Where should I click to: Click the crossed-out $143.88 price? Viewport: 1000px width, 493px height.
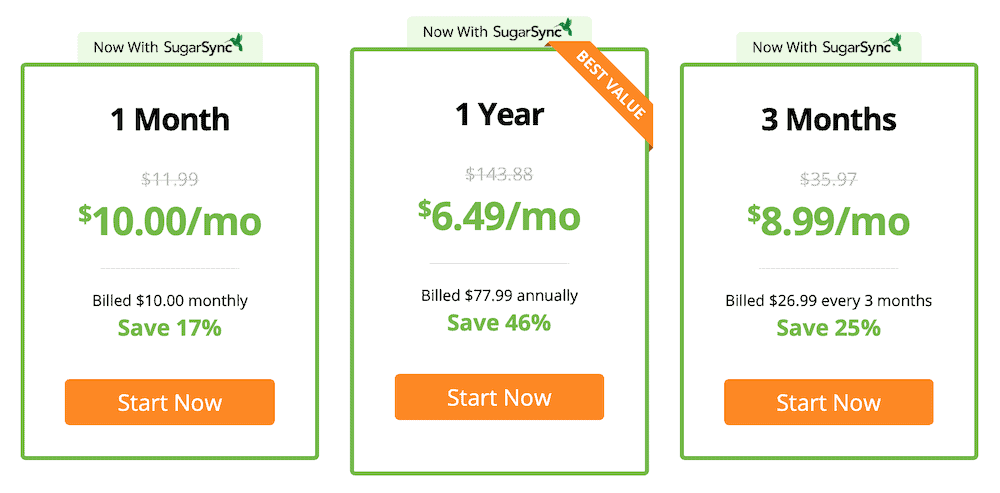[x=499, y=174]
